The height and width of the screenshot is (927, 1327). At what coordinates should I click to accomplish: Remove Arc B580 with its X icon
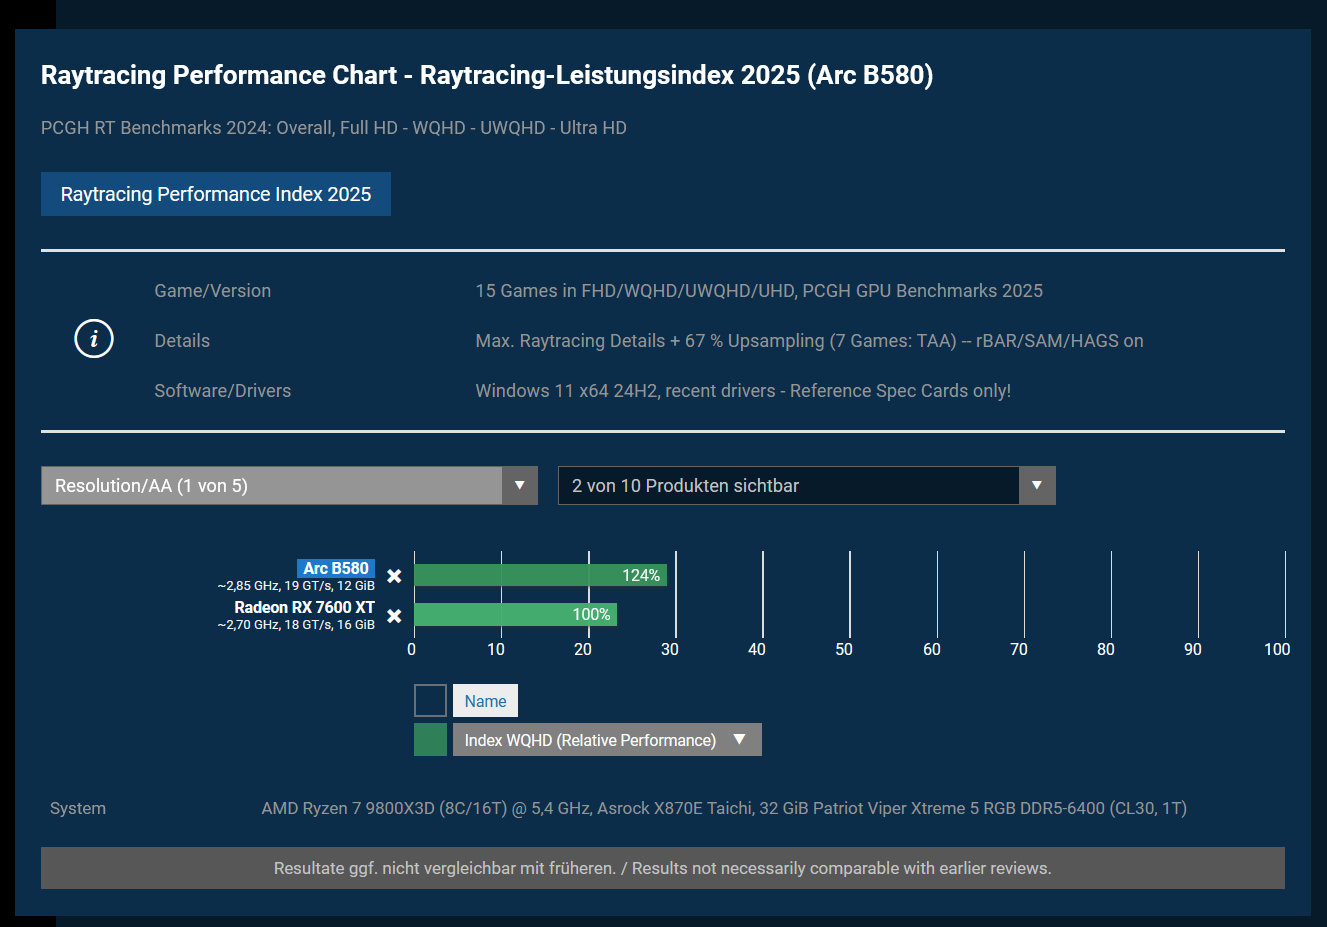394,576
